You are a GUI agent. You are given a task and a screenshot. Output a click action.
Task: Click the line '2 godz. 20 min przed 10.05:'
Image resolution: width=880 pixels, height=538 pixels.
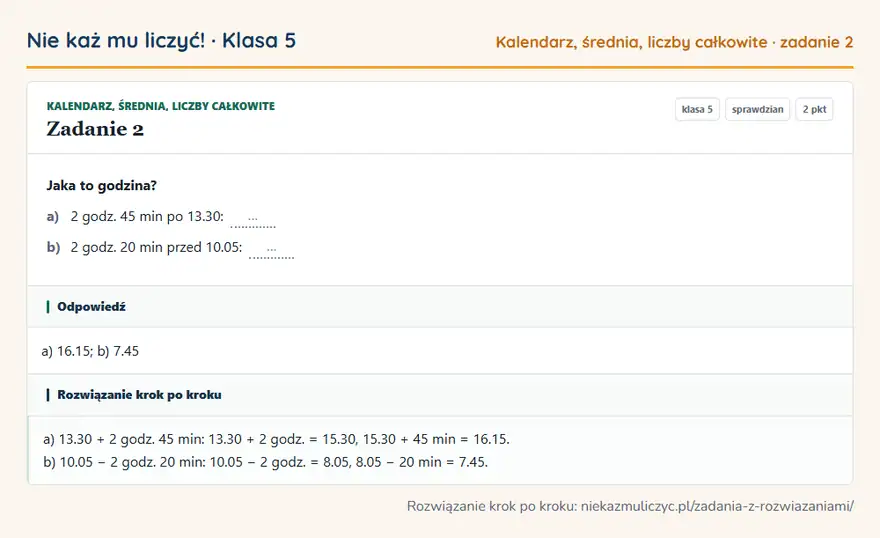click(156, 247)
